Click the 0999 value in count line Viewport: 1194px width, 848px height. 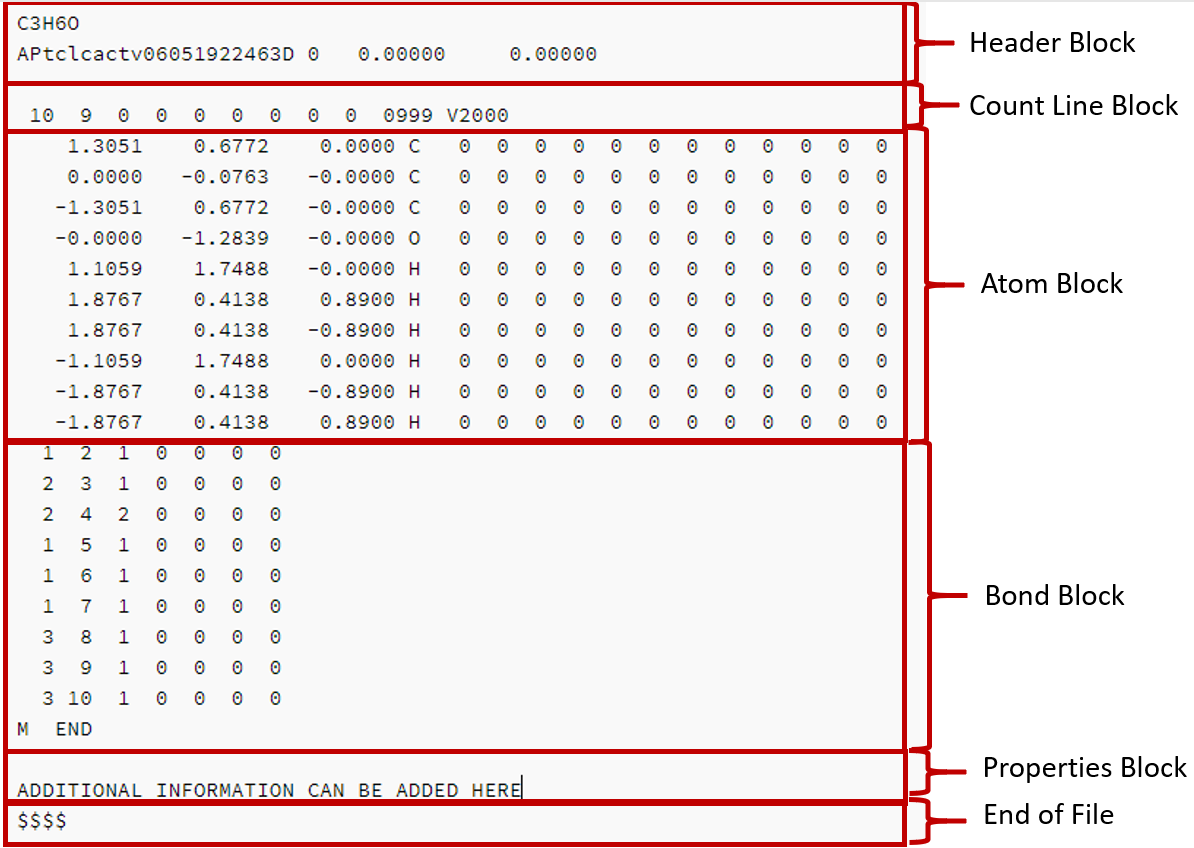[407, 116]
